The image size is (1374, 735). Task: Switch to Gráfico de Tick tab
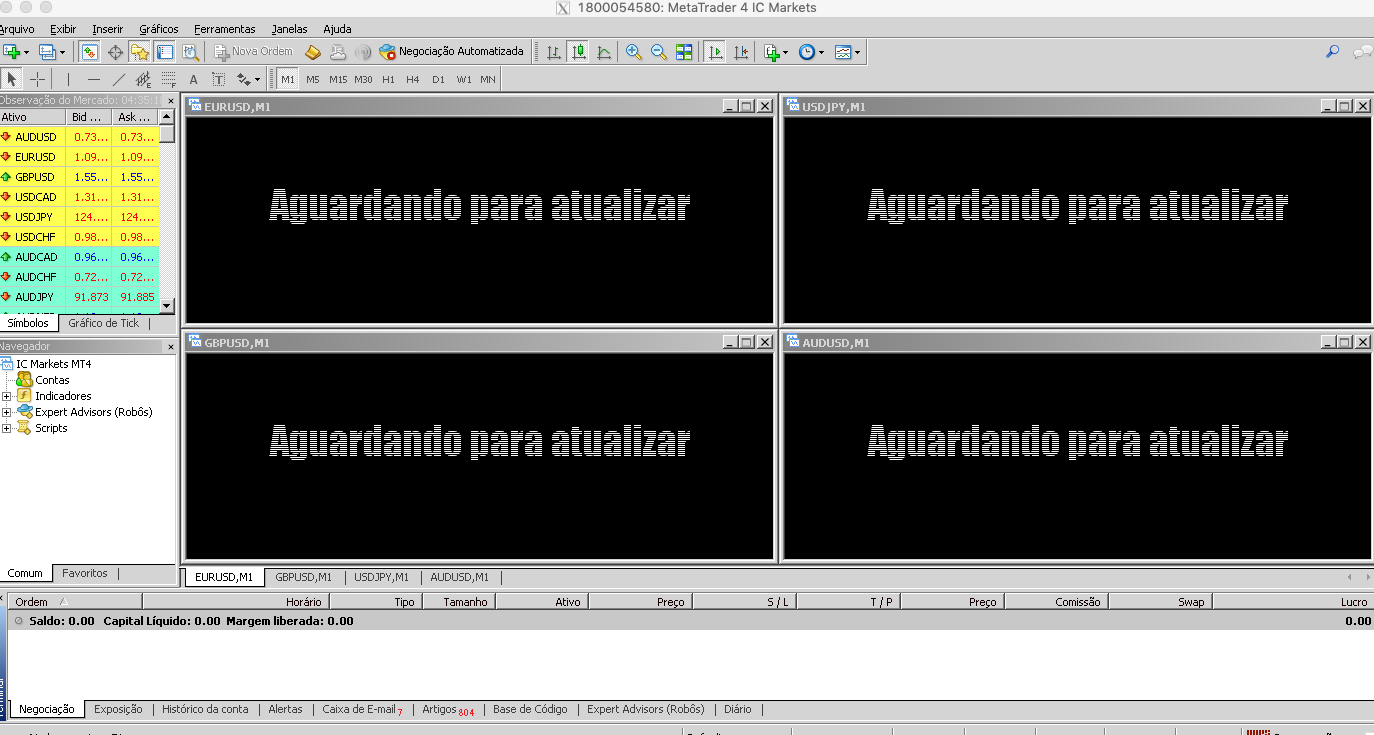[x=104, y=323]
